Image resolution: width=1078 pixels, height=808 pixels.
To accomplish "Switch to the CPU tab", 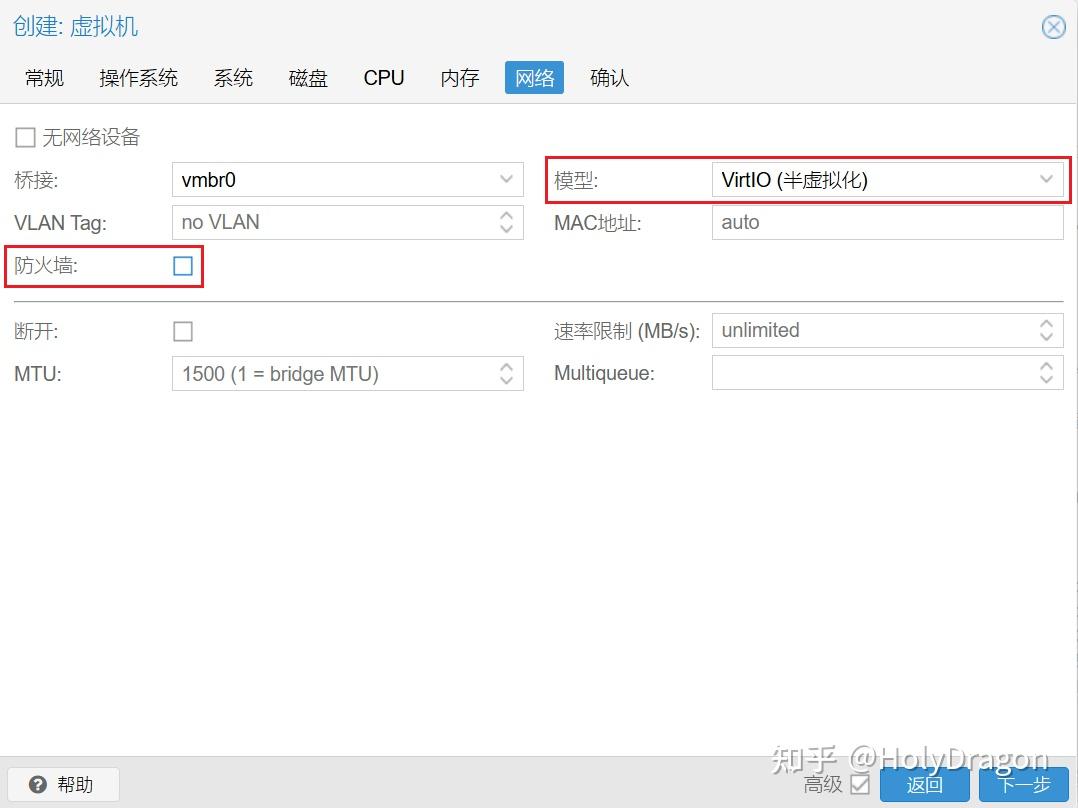I will point(383,77).
